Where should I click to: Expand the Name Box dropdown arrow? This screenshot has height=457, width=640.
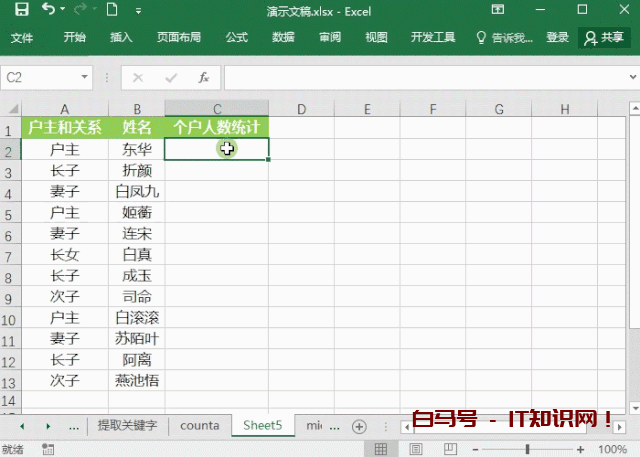84,77
